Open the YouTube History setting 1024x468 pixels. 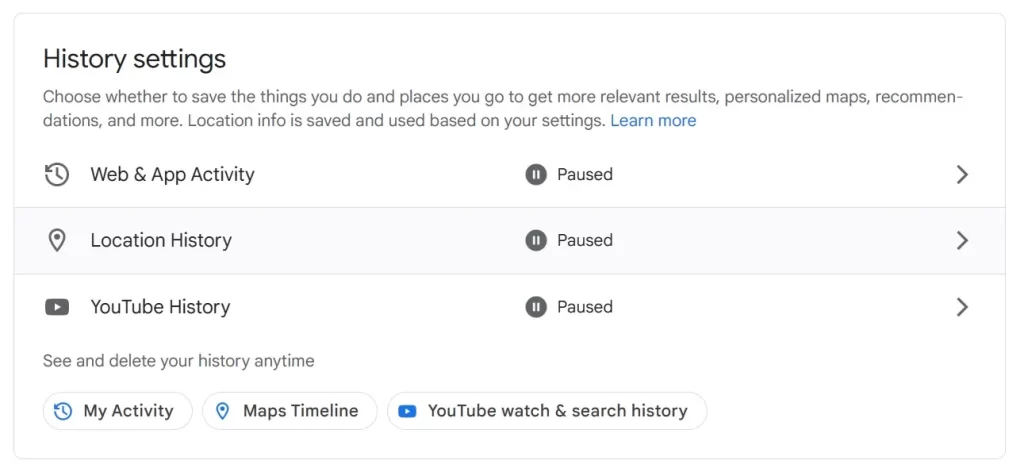coord(509,307)
